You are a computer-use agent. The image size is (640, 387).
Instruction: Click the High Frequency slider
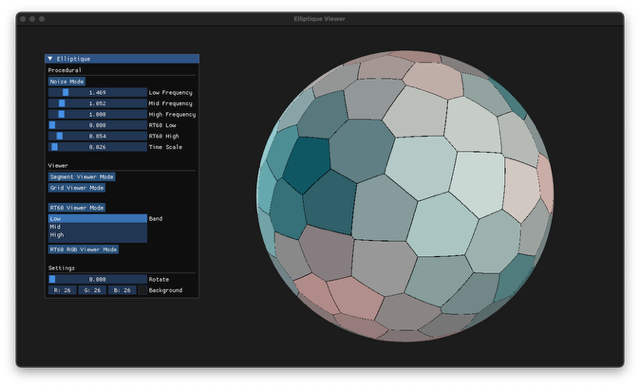tap(98, 114)
